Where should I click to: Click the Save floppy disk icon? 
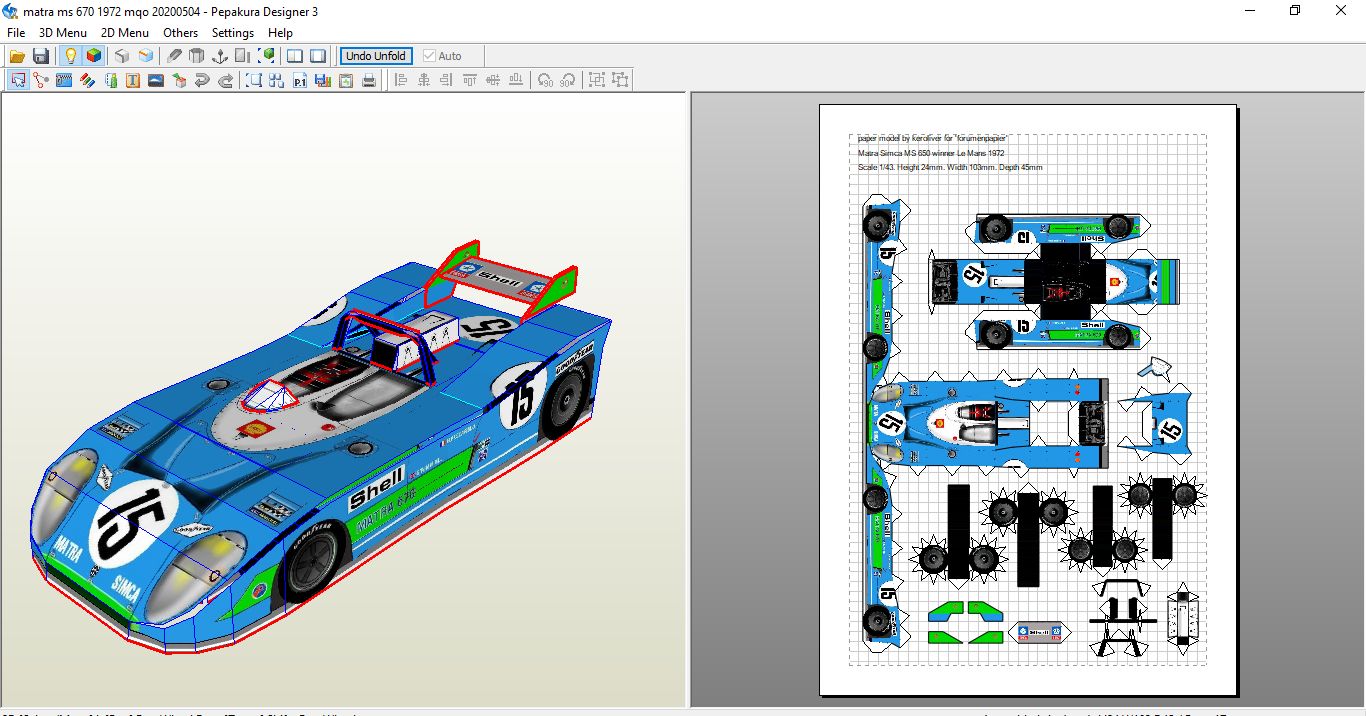pos(41,56)
